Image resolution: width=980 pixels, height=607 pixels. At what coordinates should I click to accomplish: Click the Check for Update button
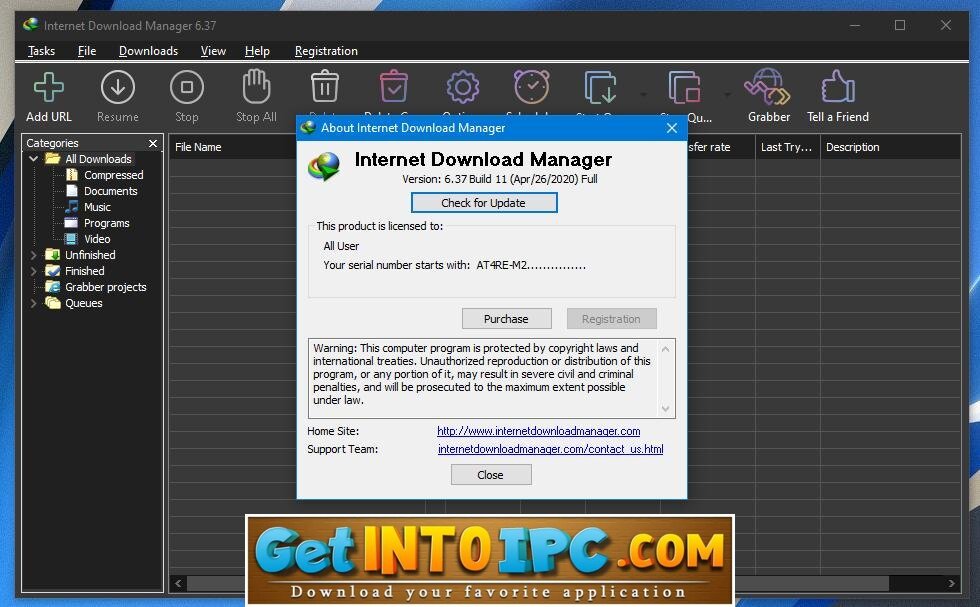pyautogui.click(x=484, y=203)
